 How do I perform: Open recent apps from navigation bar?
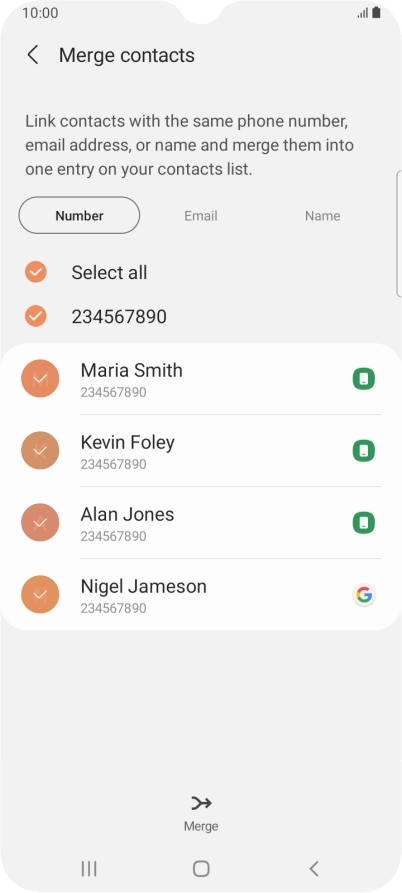point(89,869)
